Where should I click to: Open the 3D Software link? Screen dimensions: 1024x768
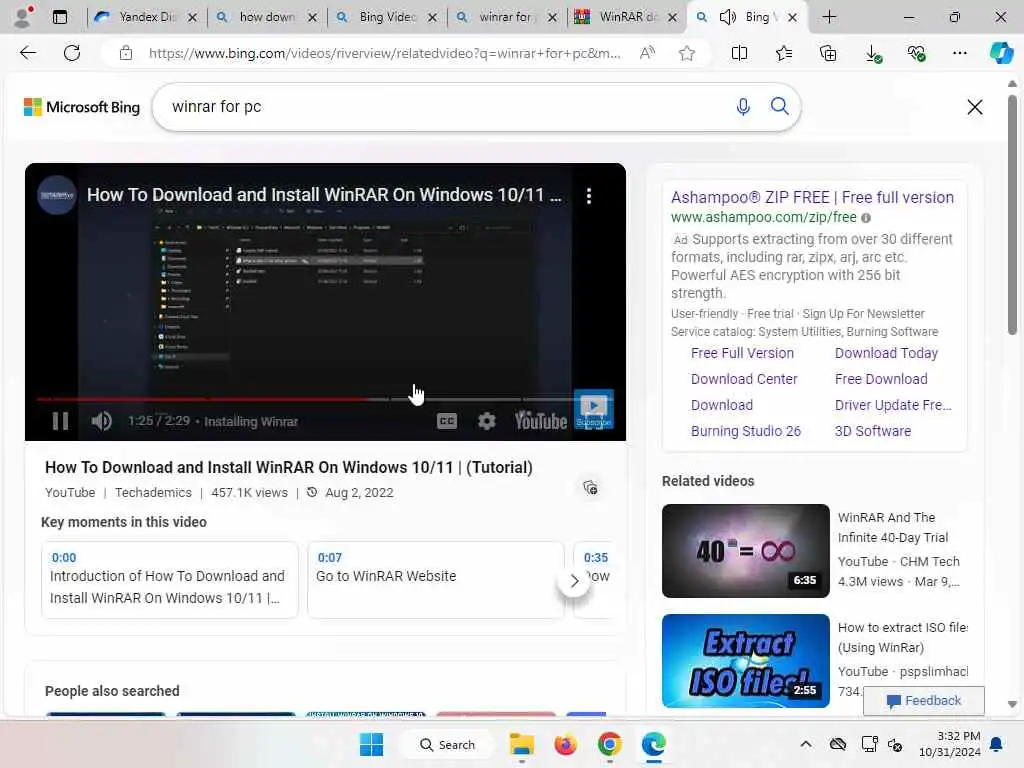(872, 432)
